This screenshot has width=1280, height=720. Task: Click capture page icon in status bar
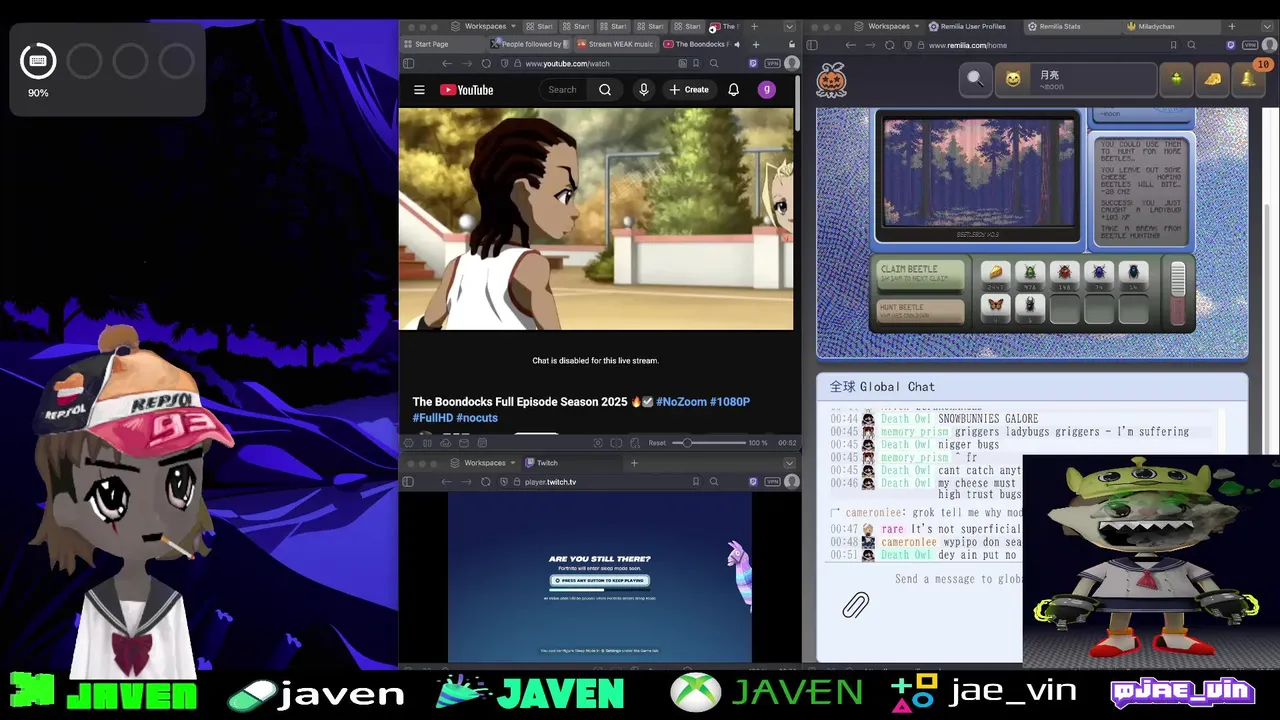[598, 443]
